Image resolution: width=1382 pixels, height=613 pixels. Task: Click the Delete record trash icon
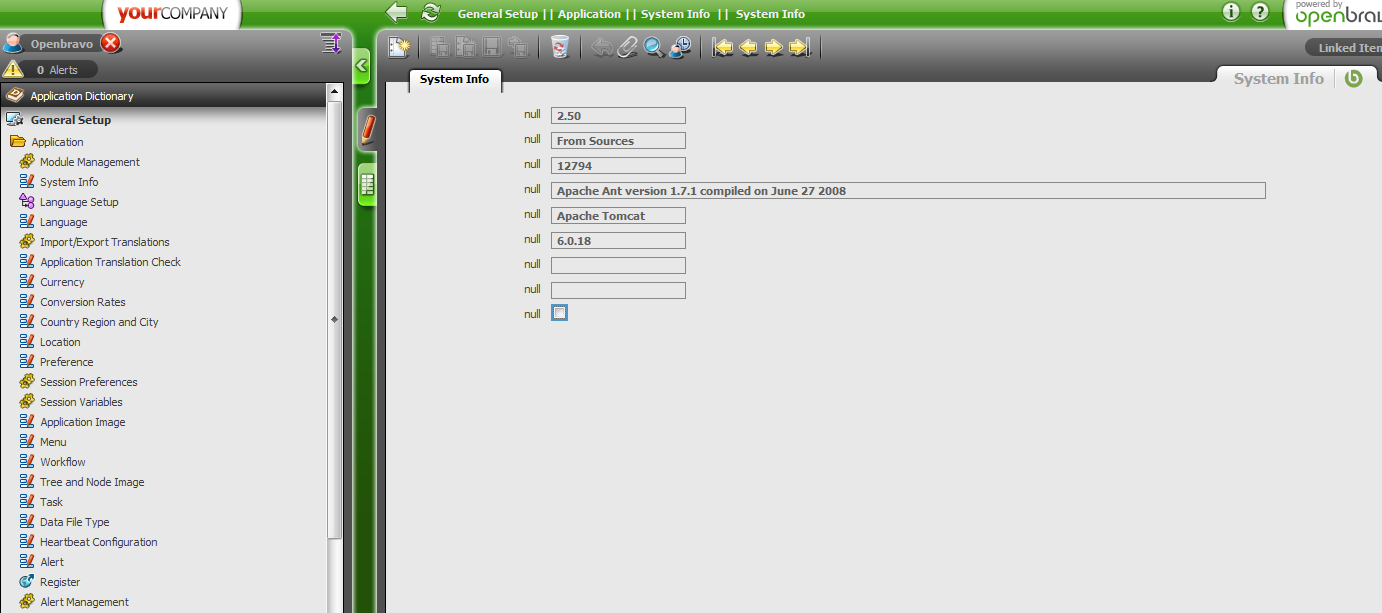pos(560,47)
